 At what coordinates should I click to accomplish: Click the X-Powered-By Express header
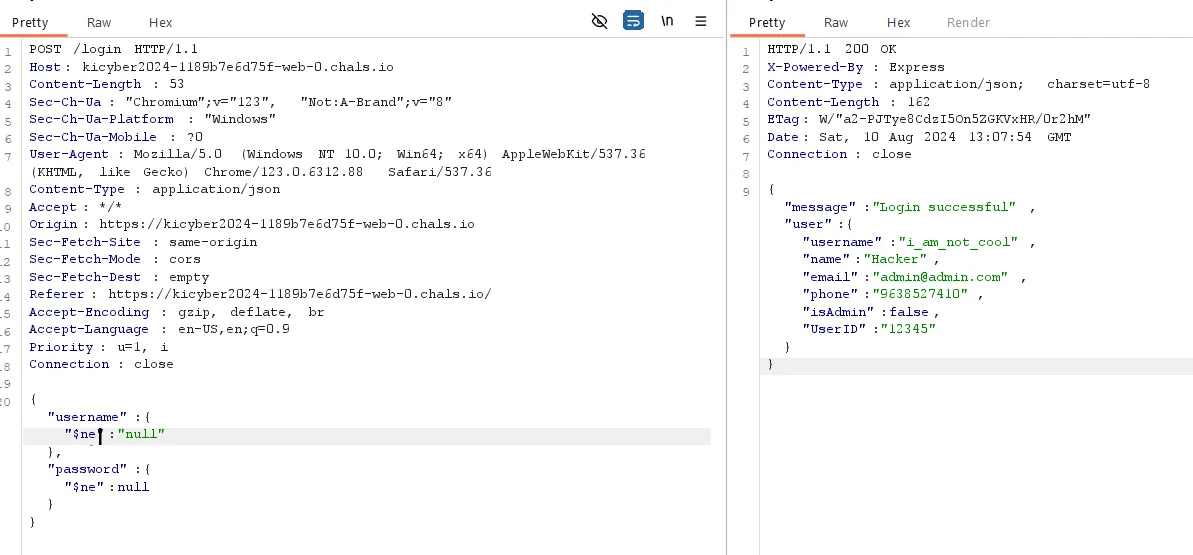tap(855, 67)
